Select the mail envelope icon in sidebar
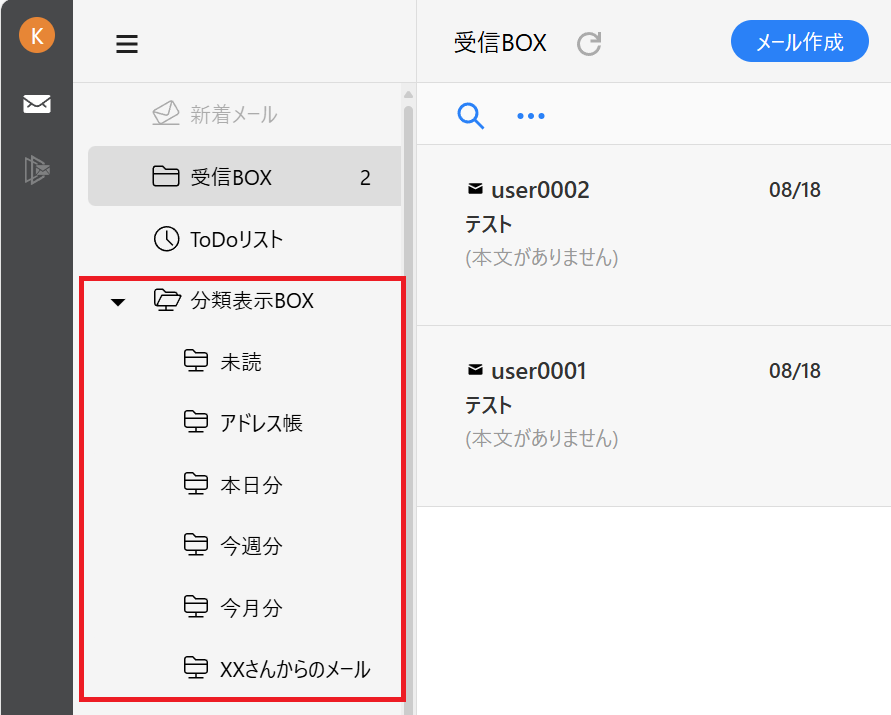The width and height of the screenshot is (891, 715). click(37, 104)
